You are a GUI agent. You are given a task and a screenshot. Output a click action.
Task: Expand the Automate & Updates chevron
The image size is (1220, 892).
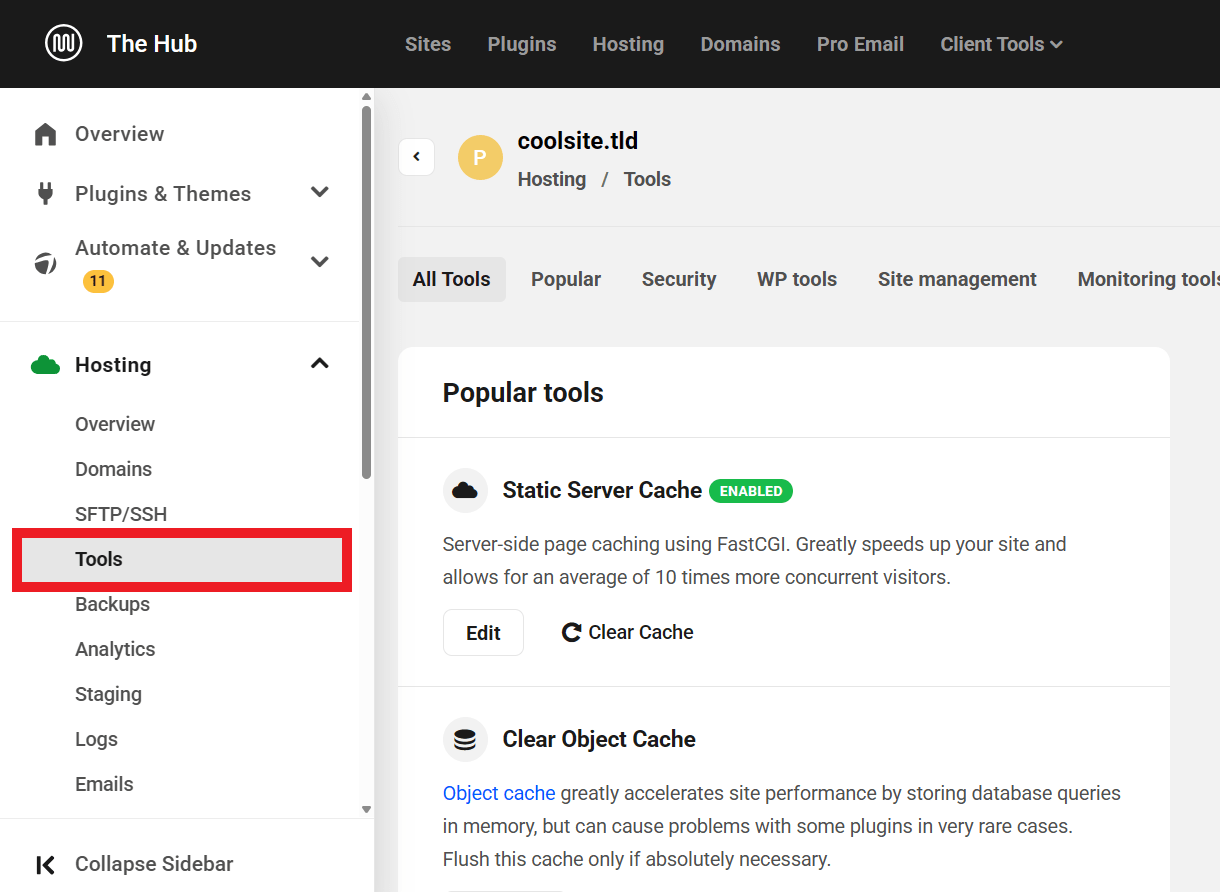320,262
